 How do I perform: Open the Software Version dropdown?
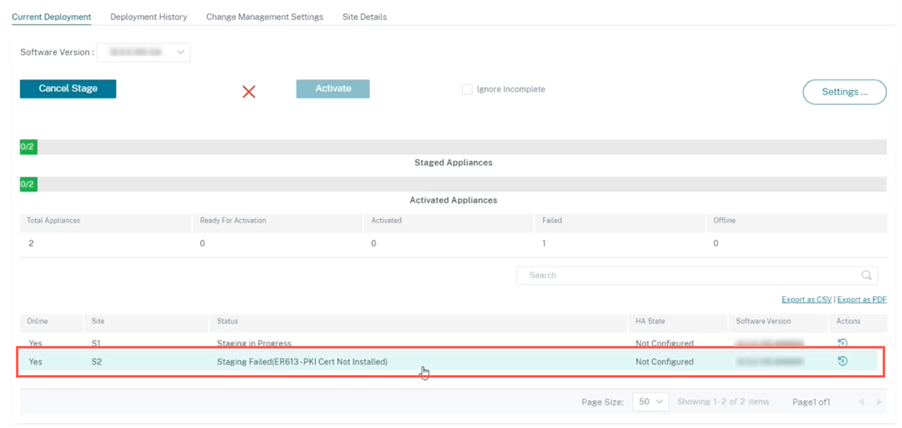[143, 52]
